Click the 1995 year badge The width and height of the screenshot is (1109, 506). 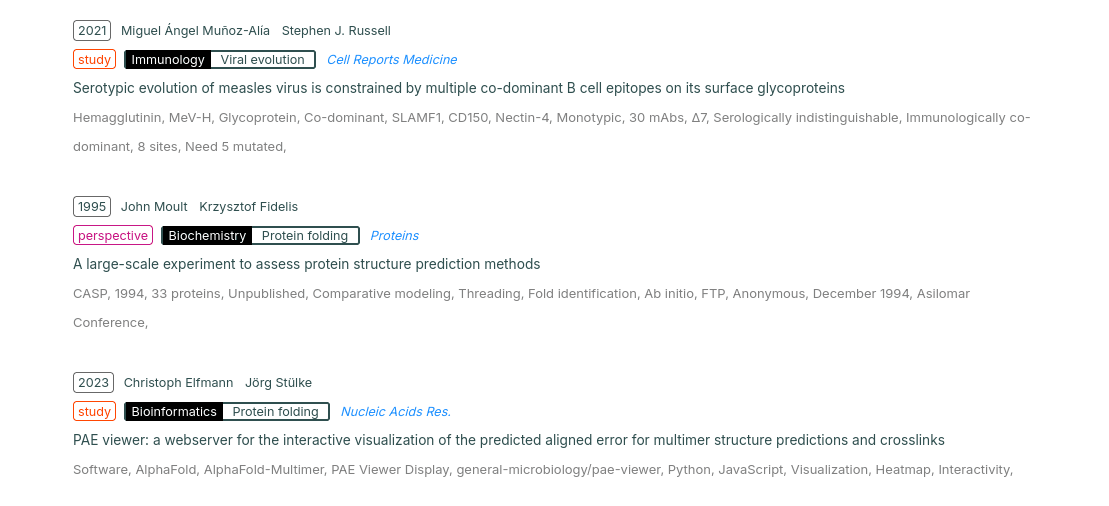[92, 207]
